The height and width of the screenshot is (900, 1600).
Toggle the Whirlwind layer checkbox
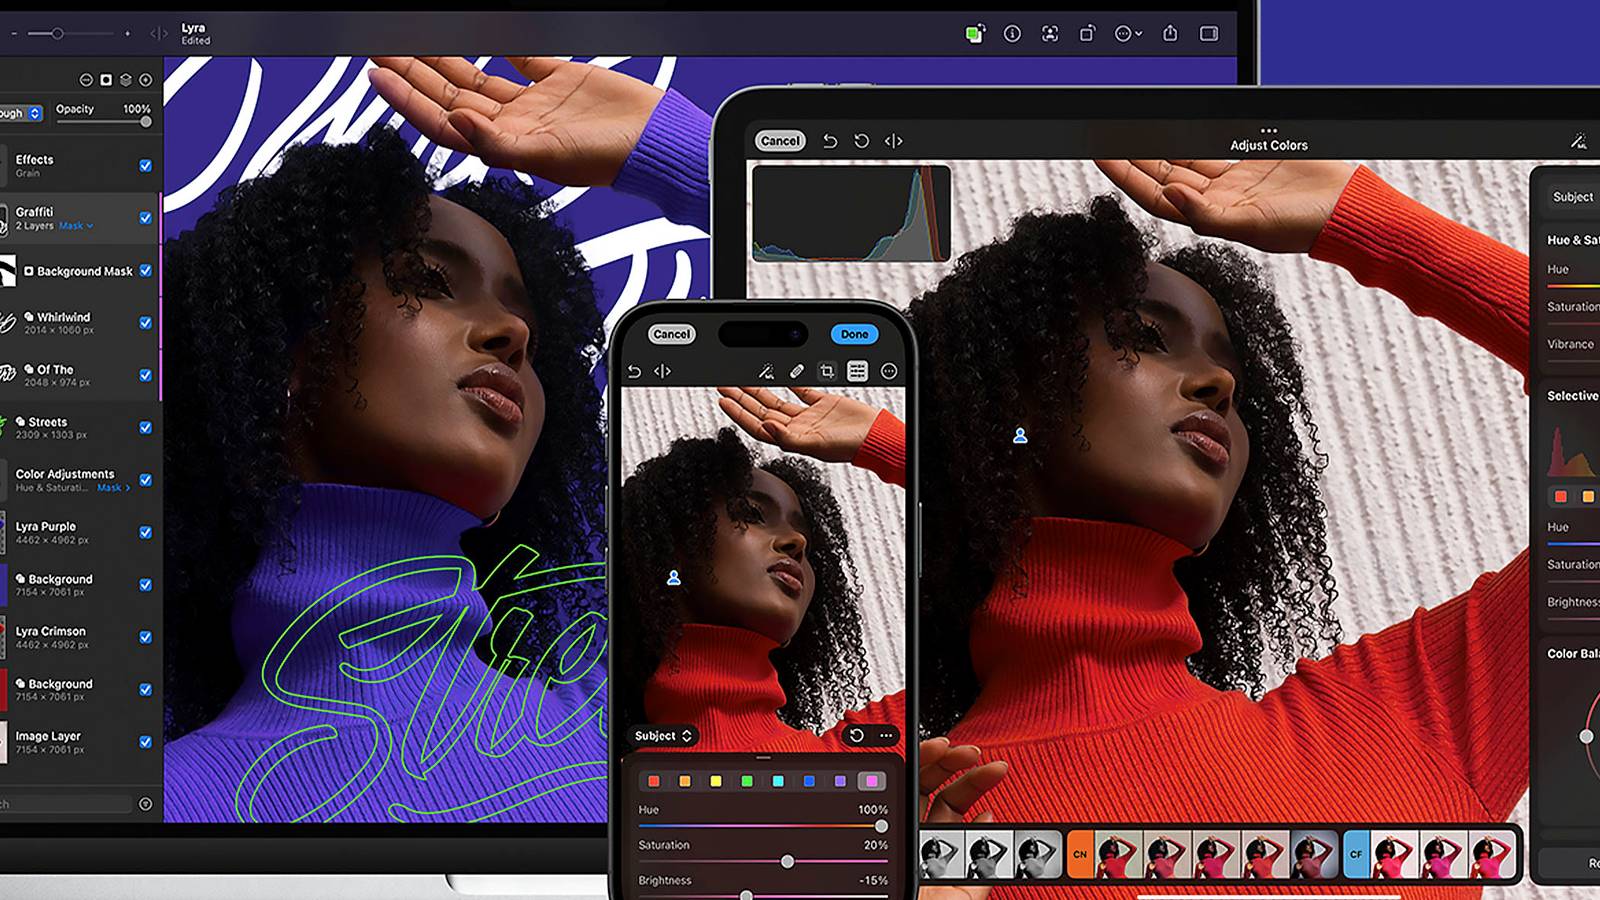146,323
